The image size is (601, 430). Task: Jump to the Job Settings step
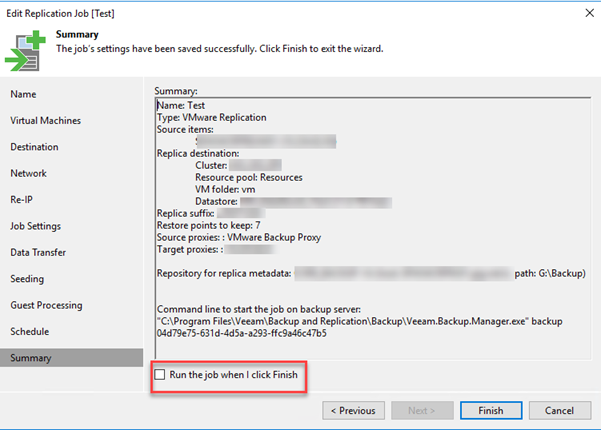pyautogui.click(x=36, y=226)
